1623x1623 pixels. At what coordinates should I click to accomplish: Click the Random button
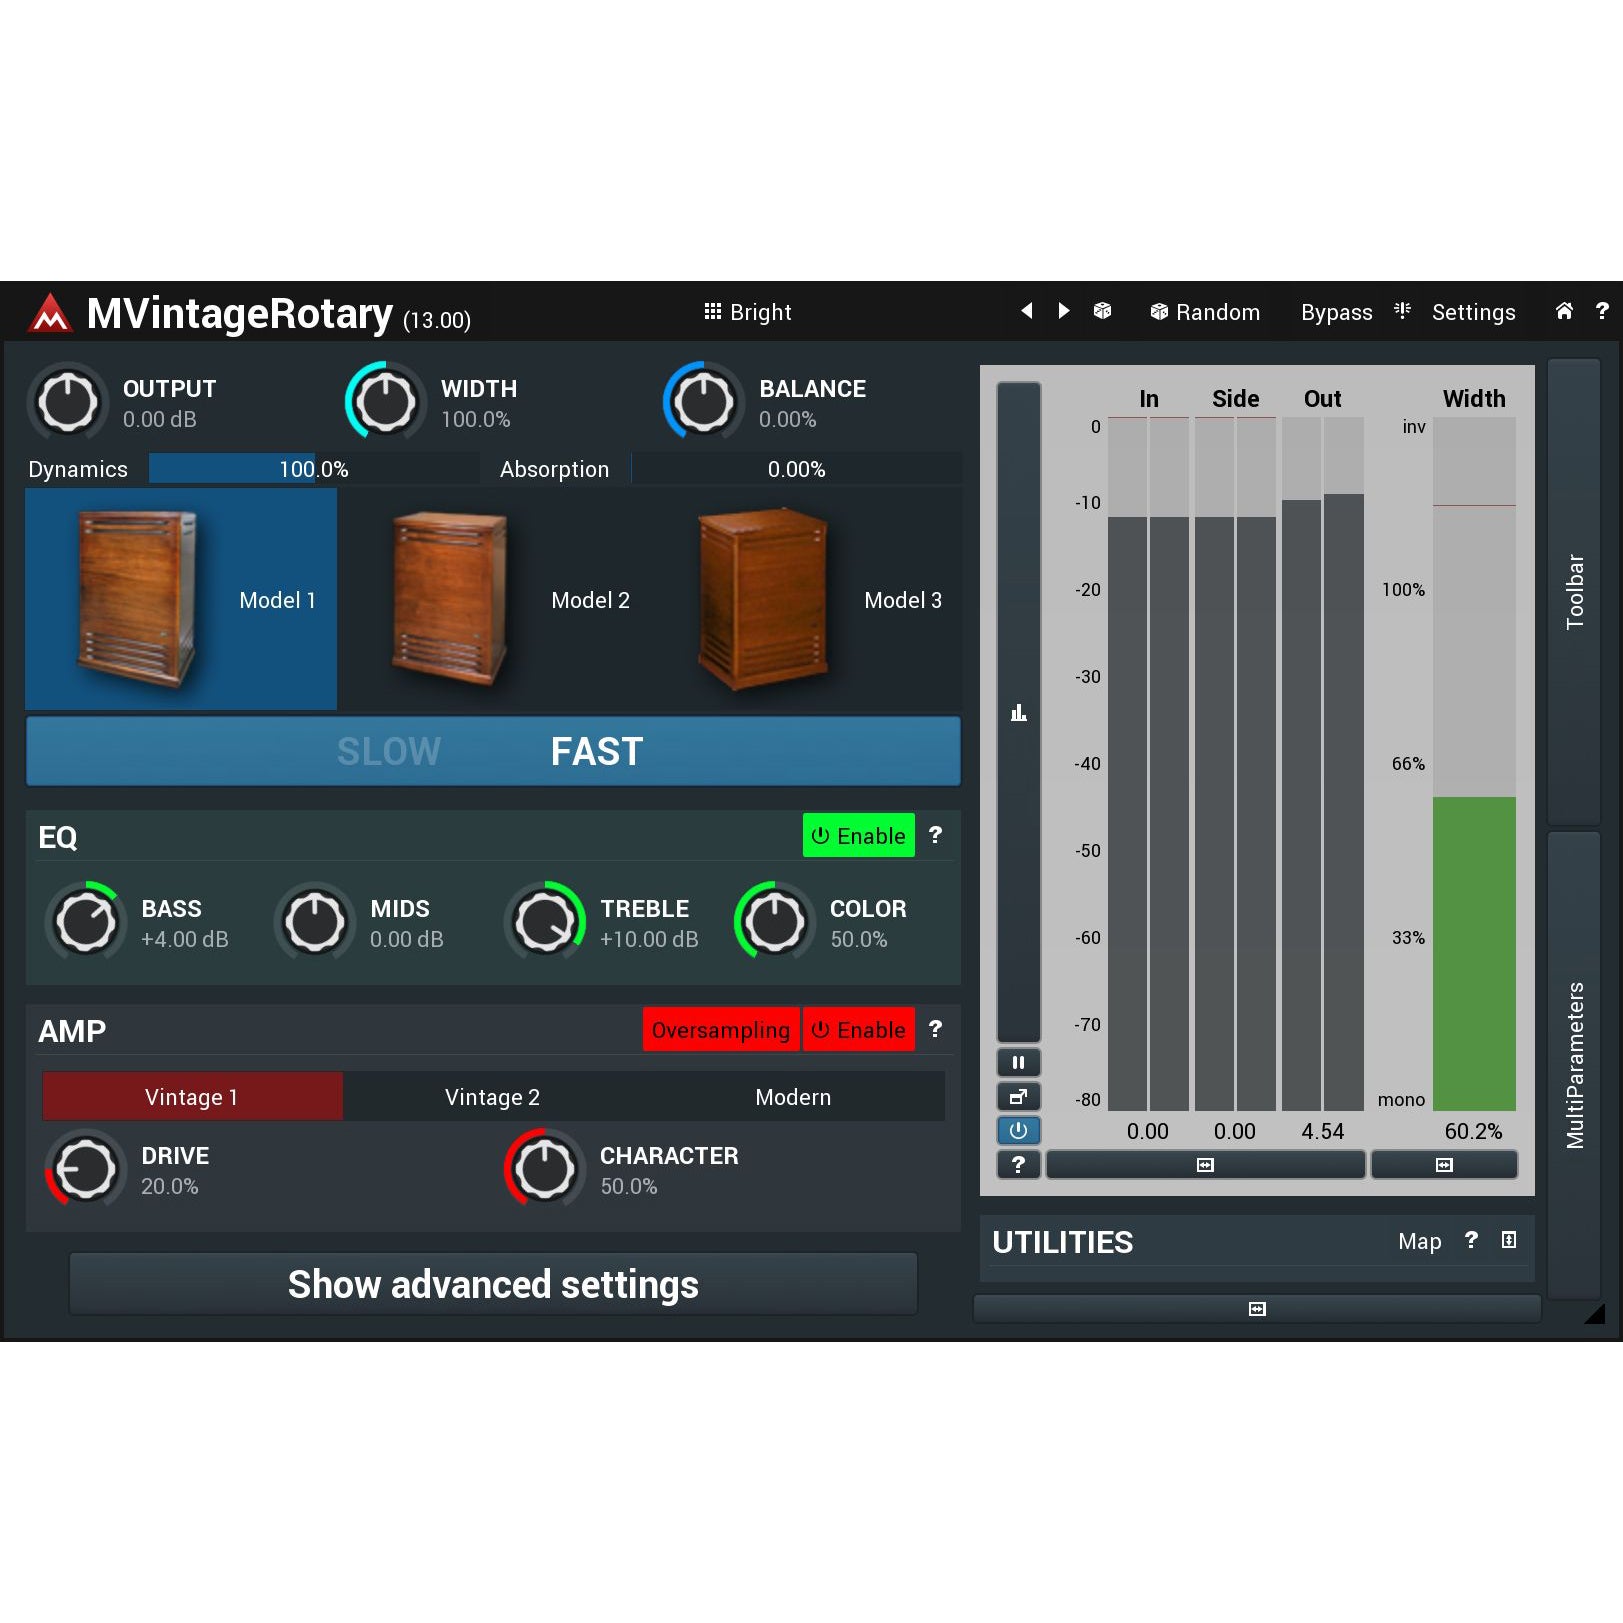pyautogui.click(x=1205, y=312)
